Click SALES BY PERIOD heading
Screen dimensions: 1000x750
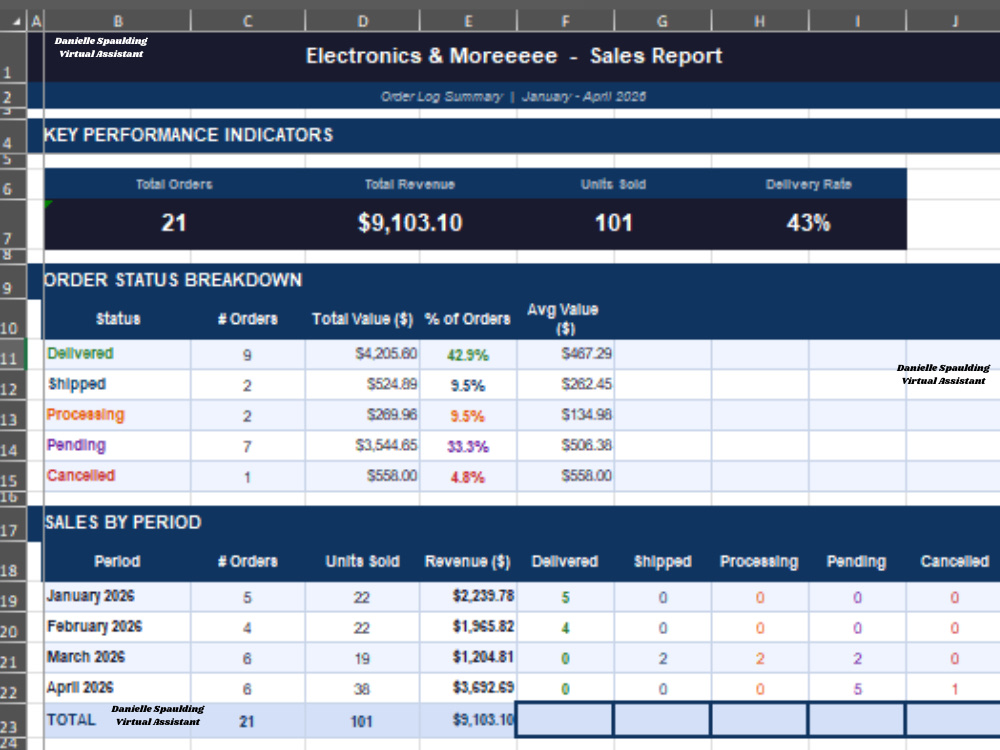pyautogui.click(x=123, y=523)
